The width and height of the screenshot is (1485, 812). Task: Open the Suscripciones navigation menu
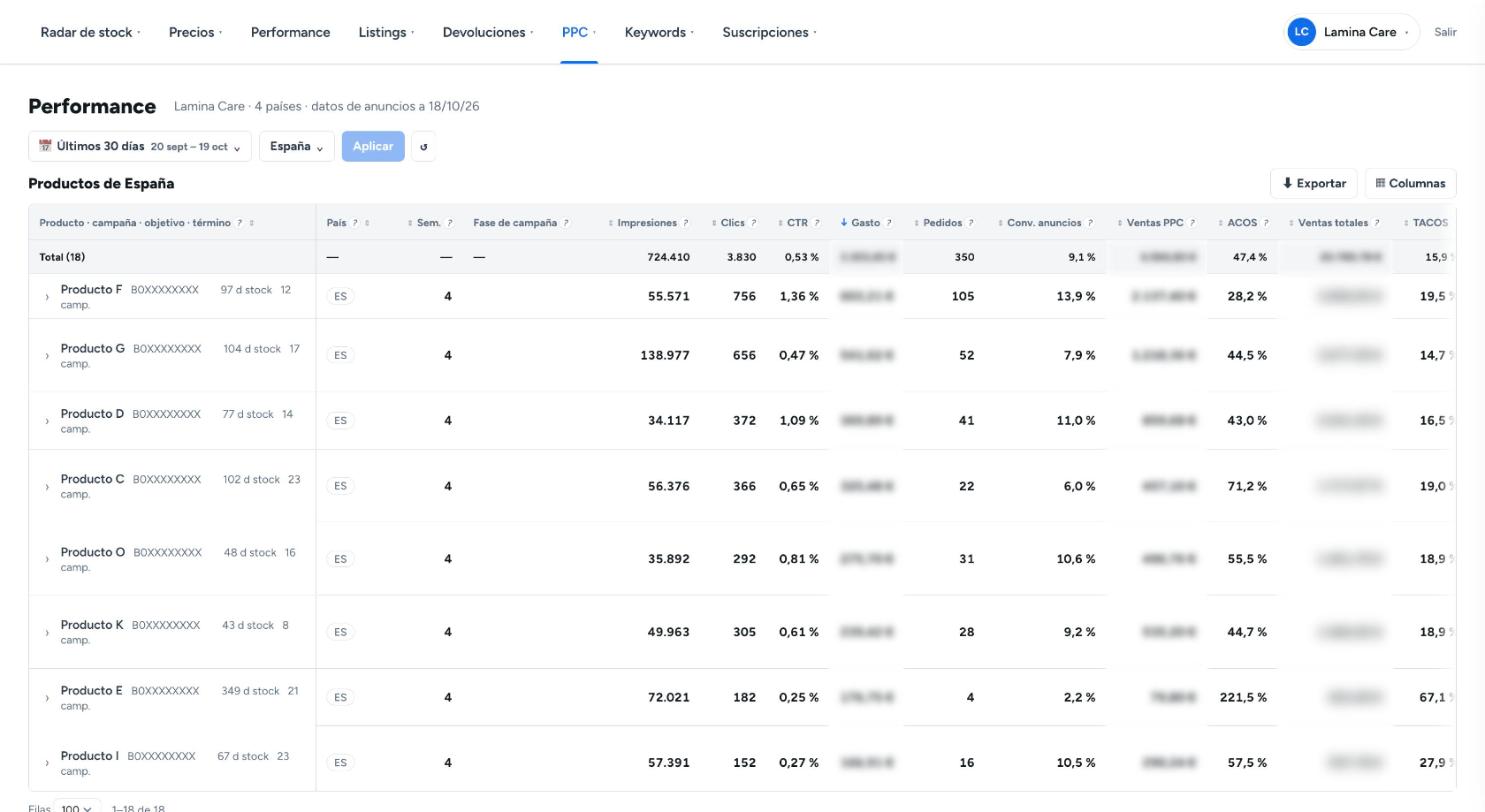click(769, 32)
